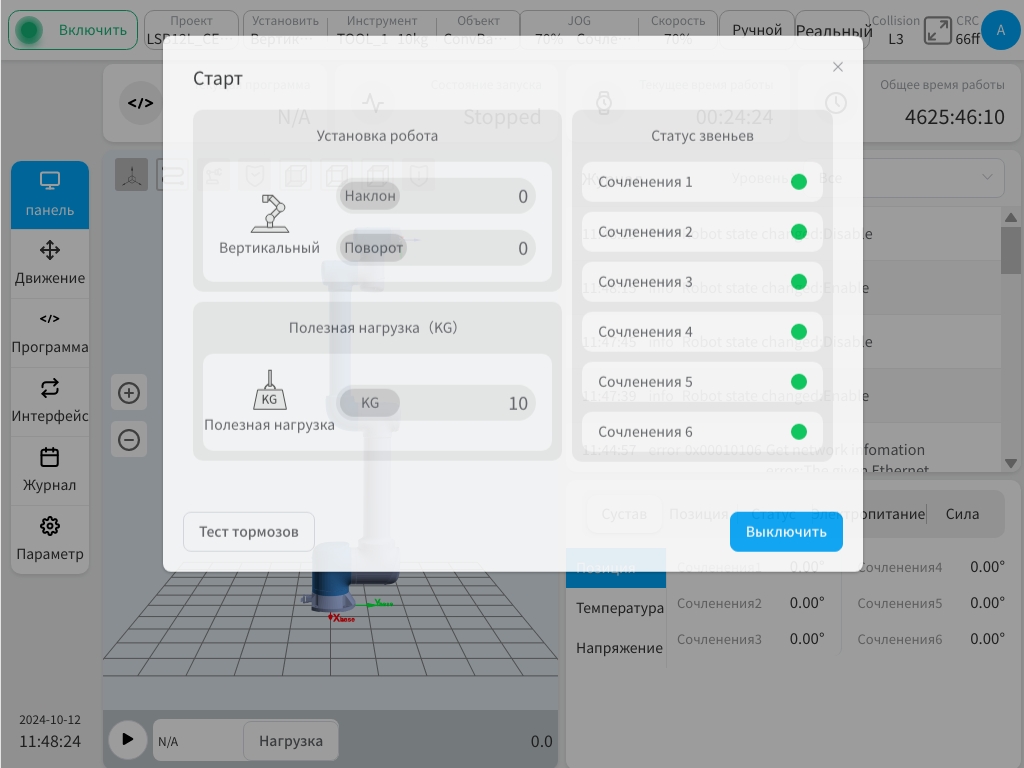The width and height of the screenshot is (1024, 768).
Task: Click the Поворот value field
Action: pos(436,248)
